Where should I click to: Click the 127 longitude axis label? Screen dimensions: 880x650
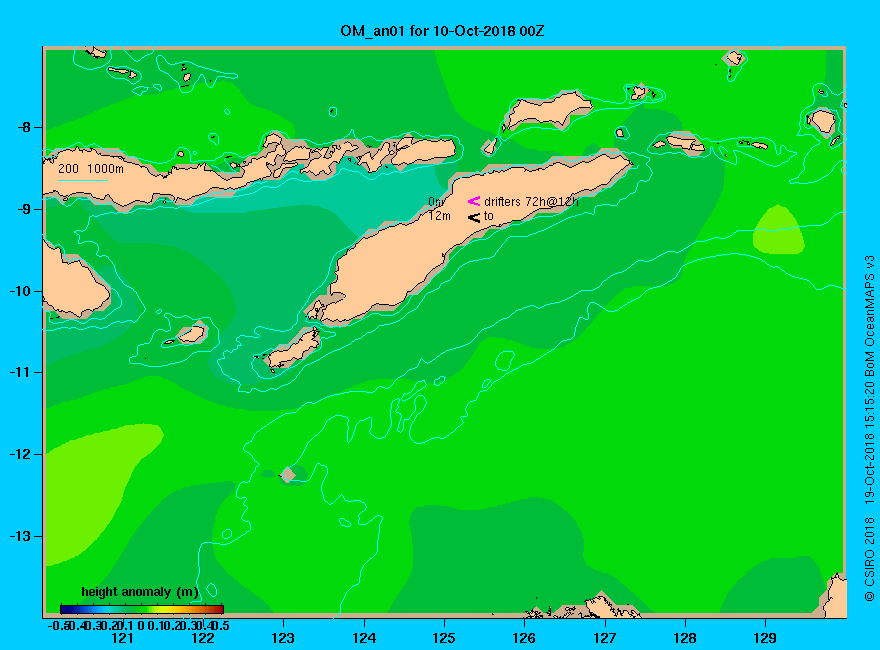[604, 638]
